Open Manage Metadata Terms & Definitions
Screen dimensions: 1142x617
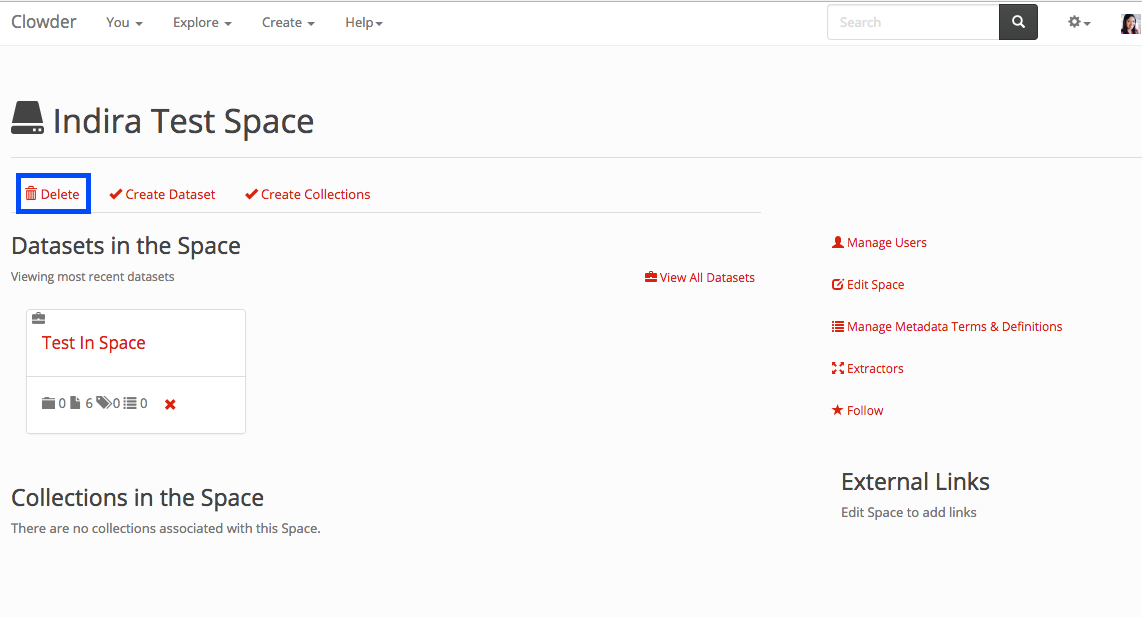point(946,326)
